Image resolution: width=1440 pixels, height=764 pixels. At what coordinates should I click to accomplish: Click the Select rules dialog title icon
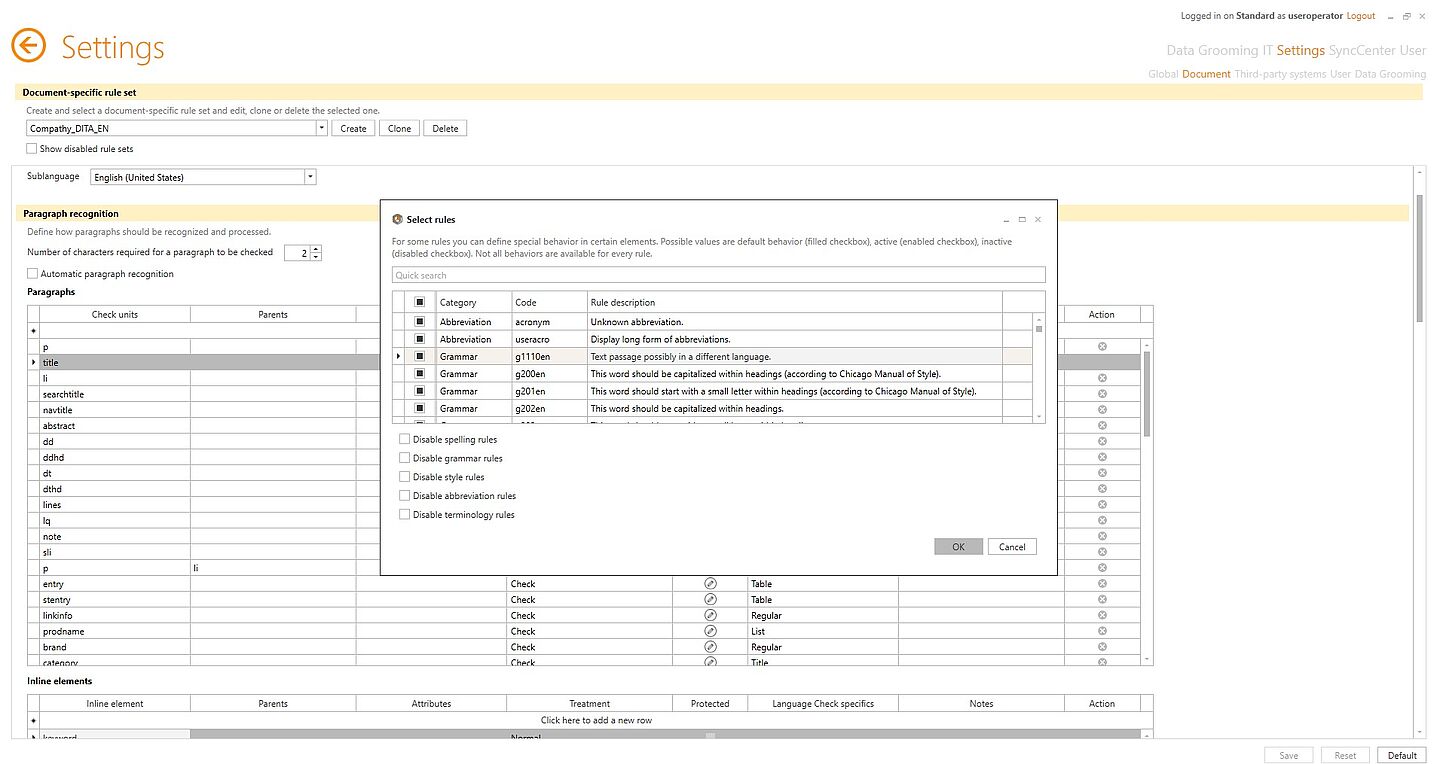(x=397, y=219)
